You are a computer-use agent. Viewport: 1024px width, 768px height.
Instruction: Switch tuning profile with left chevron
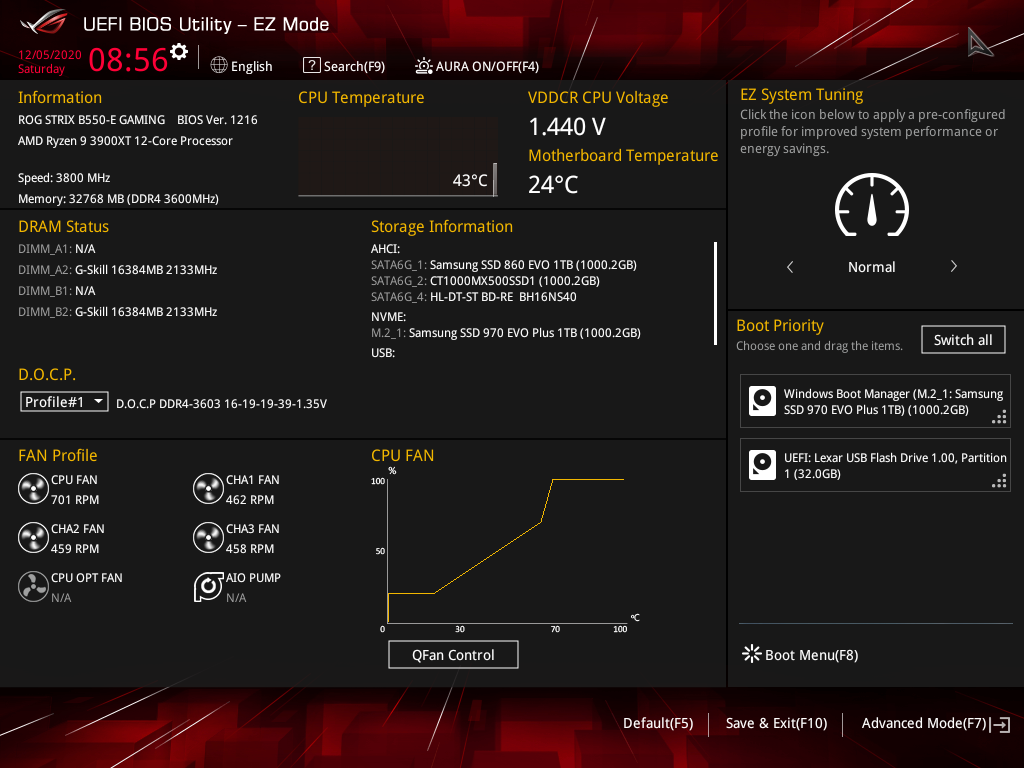tap(790, 266)
